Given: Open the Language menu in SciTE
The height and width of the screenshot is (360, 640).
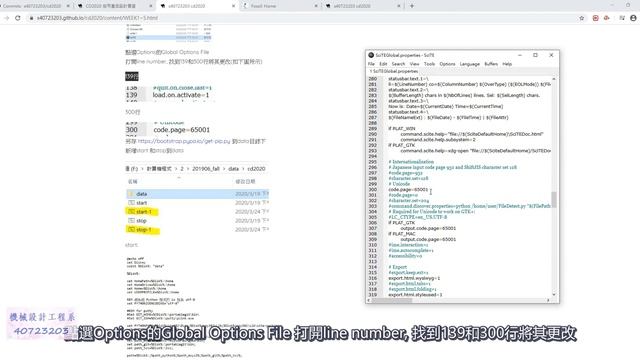Looking at the screenshot, I should pos(469,64).
